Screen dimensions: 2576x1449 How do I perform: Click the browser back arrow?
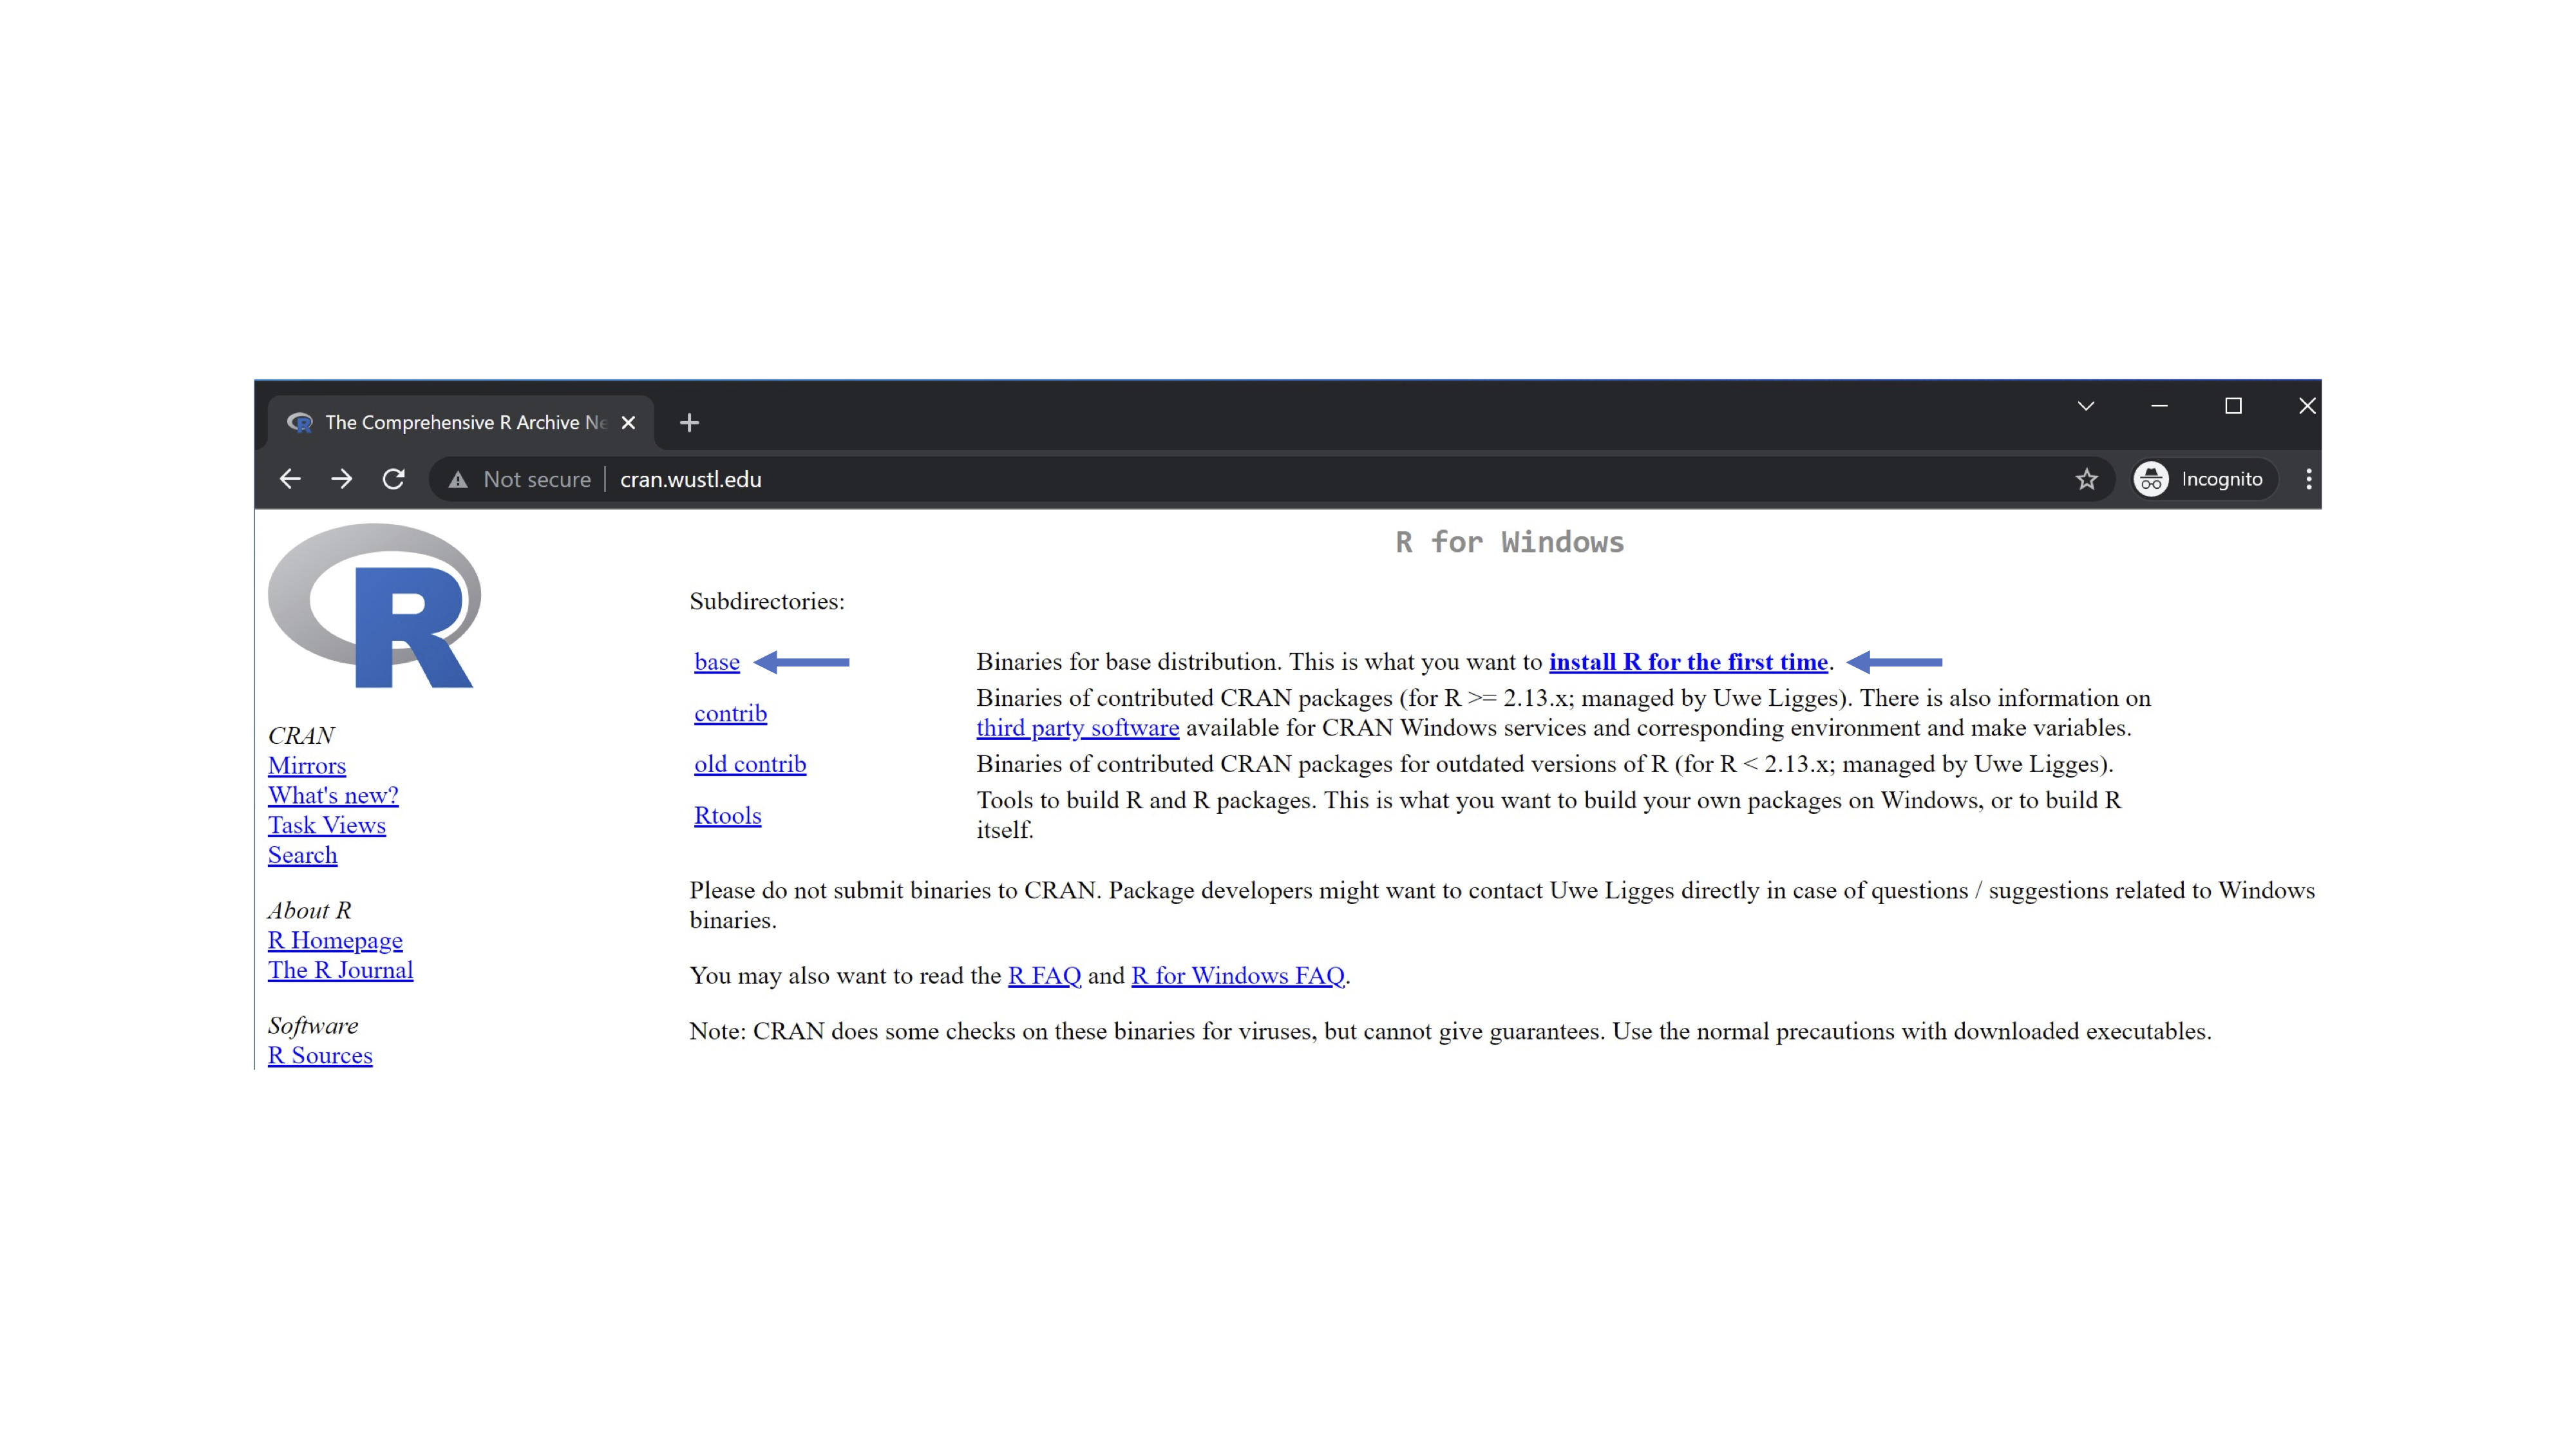tap(290, 479)
